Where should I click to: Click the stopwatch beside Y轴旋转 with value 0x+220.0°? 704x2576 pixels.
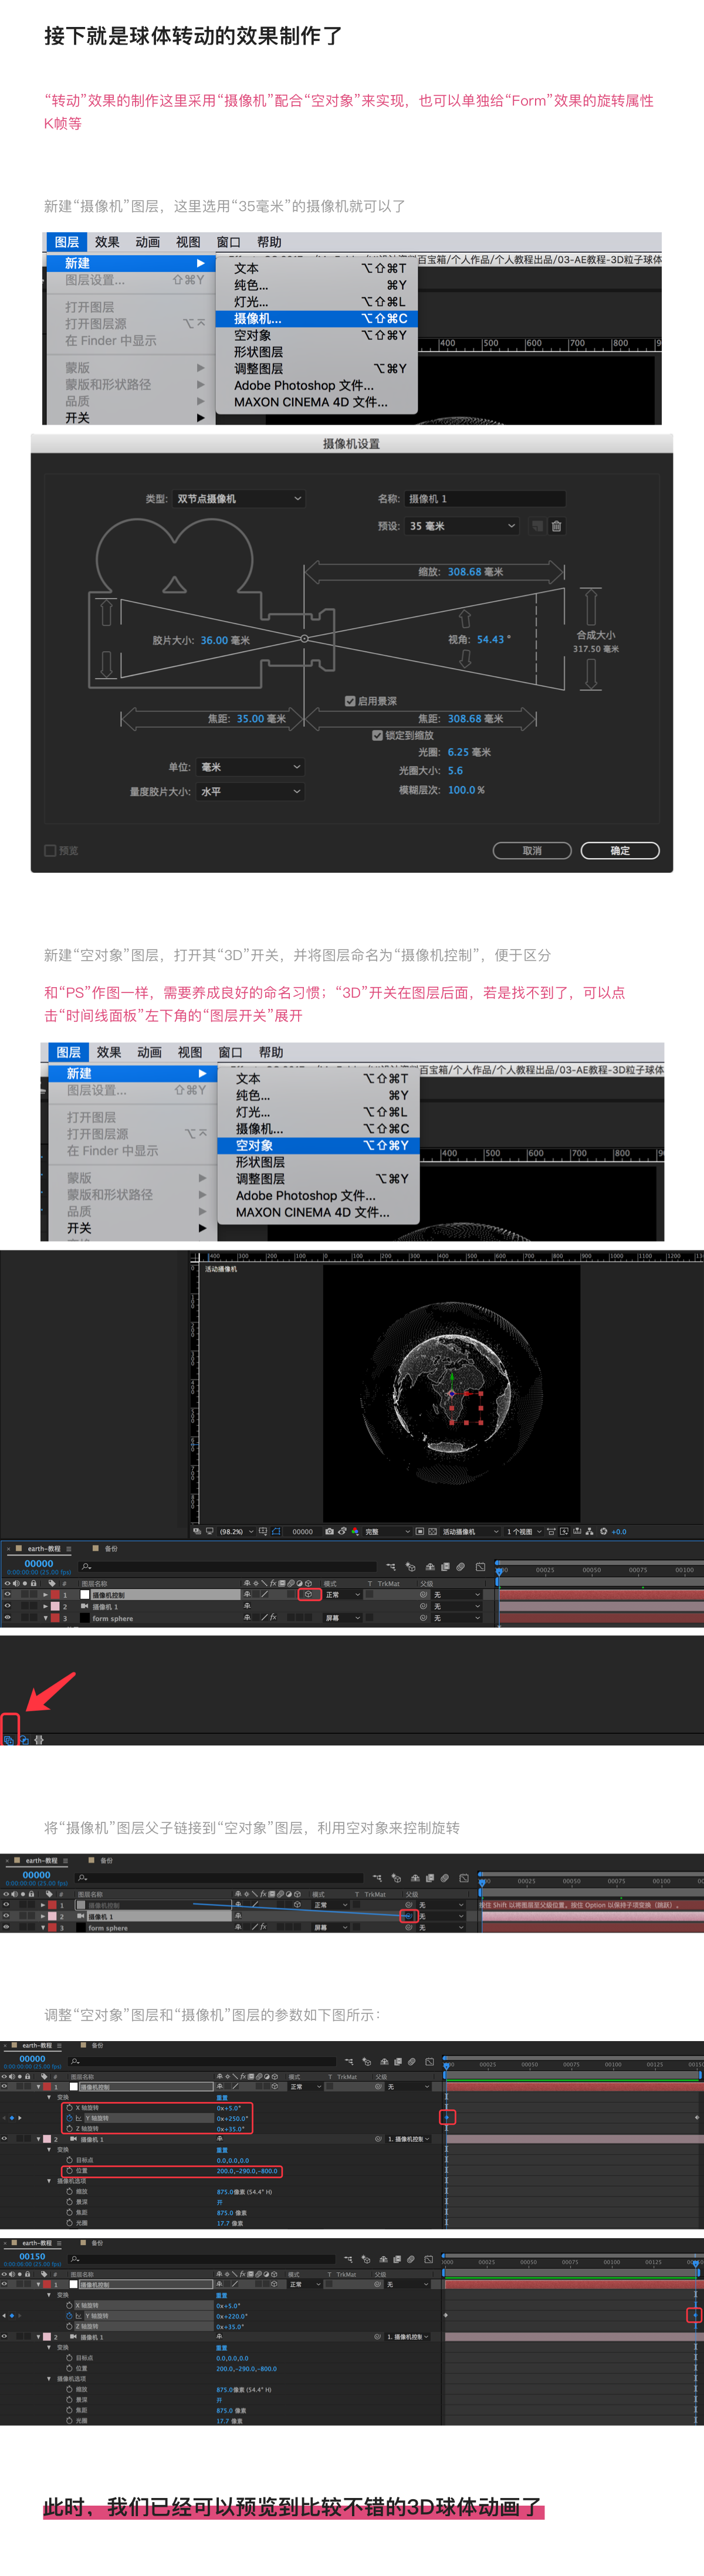click(x=70, y=2316)
